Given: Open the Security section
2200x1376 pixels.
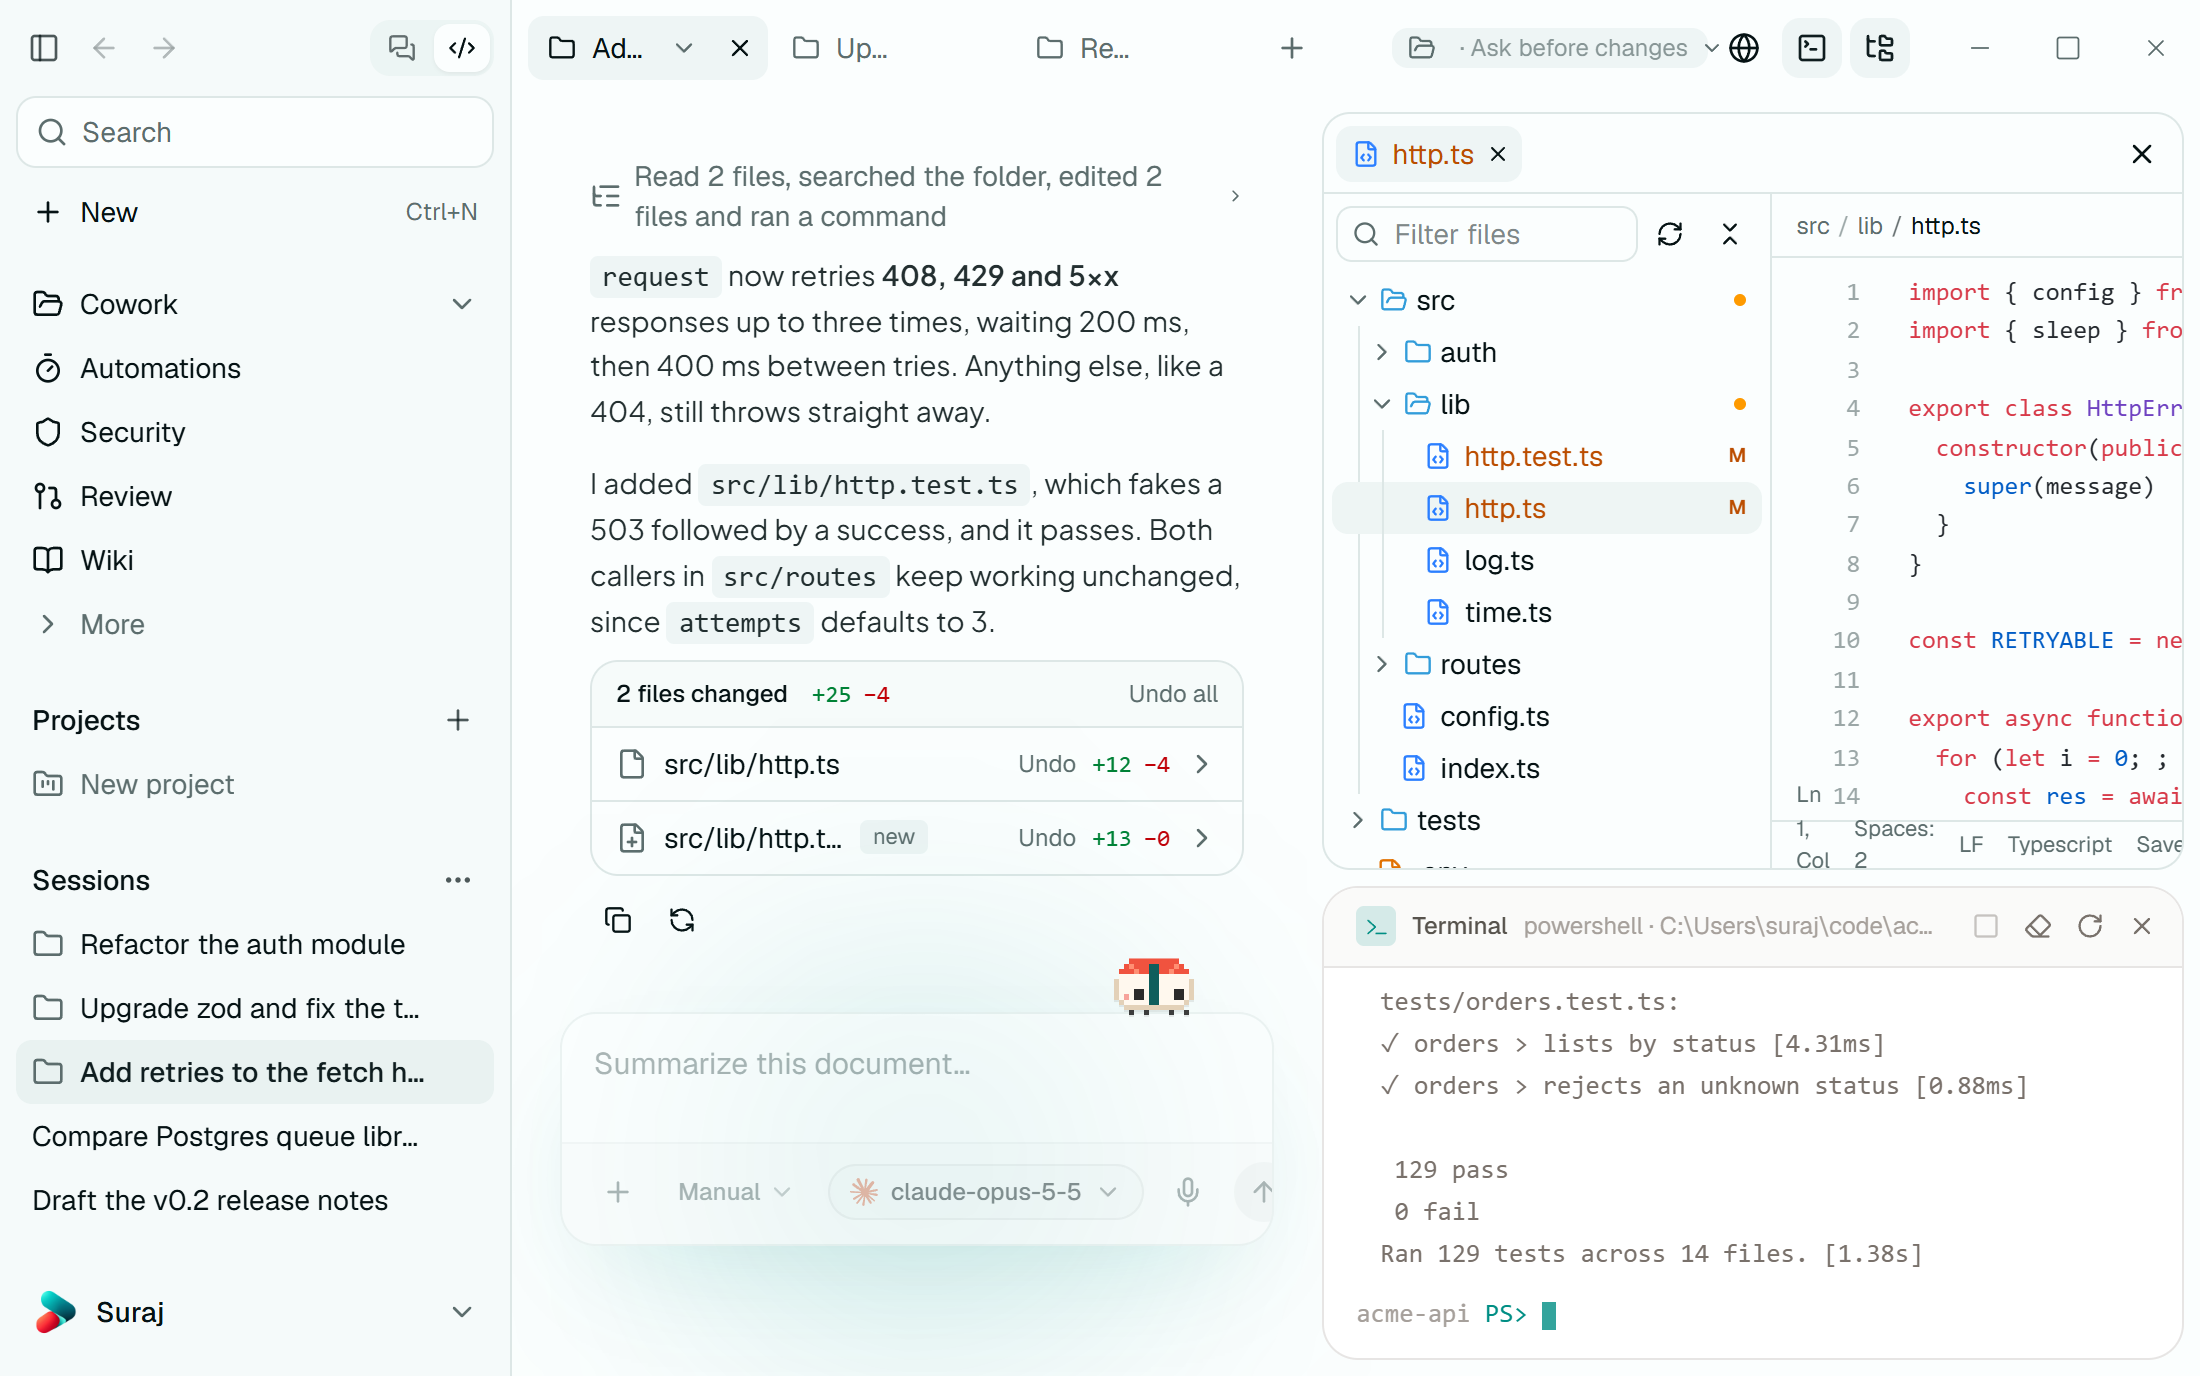Looking at the screenshot, I should coord(255,432).
